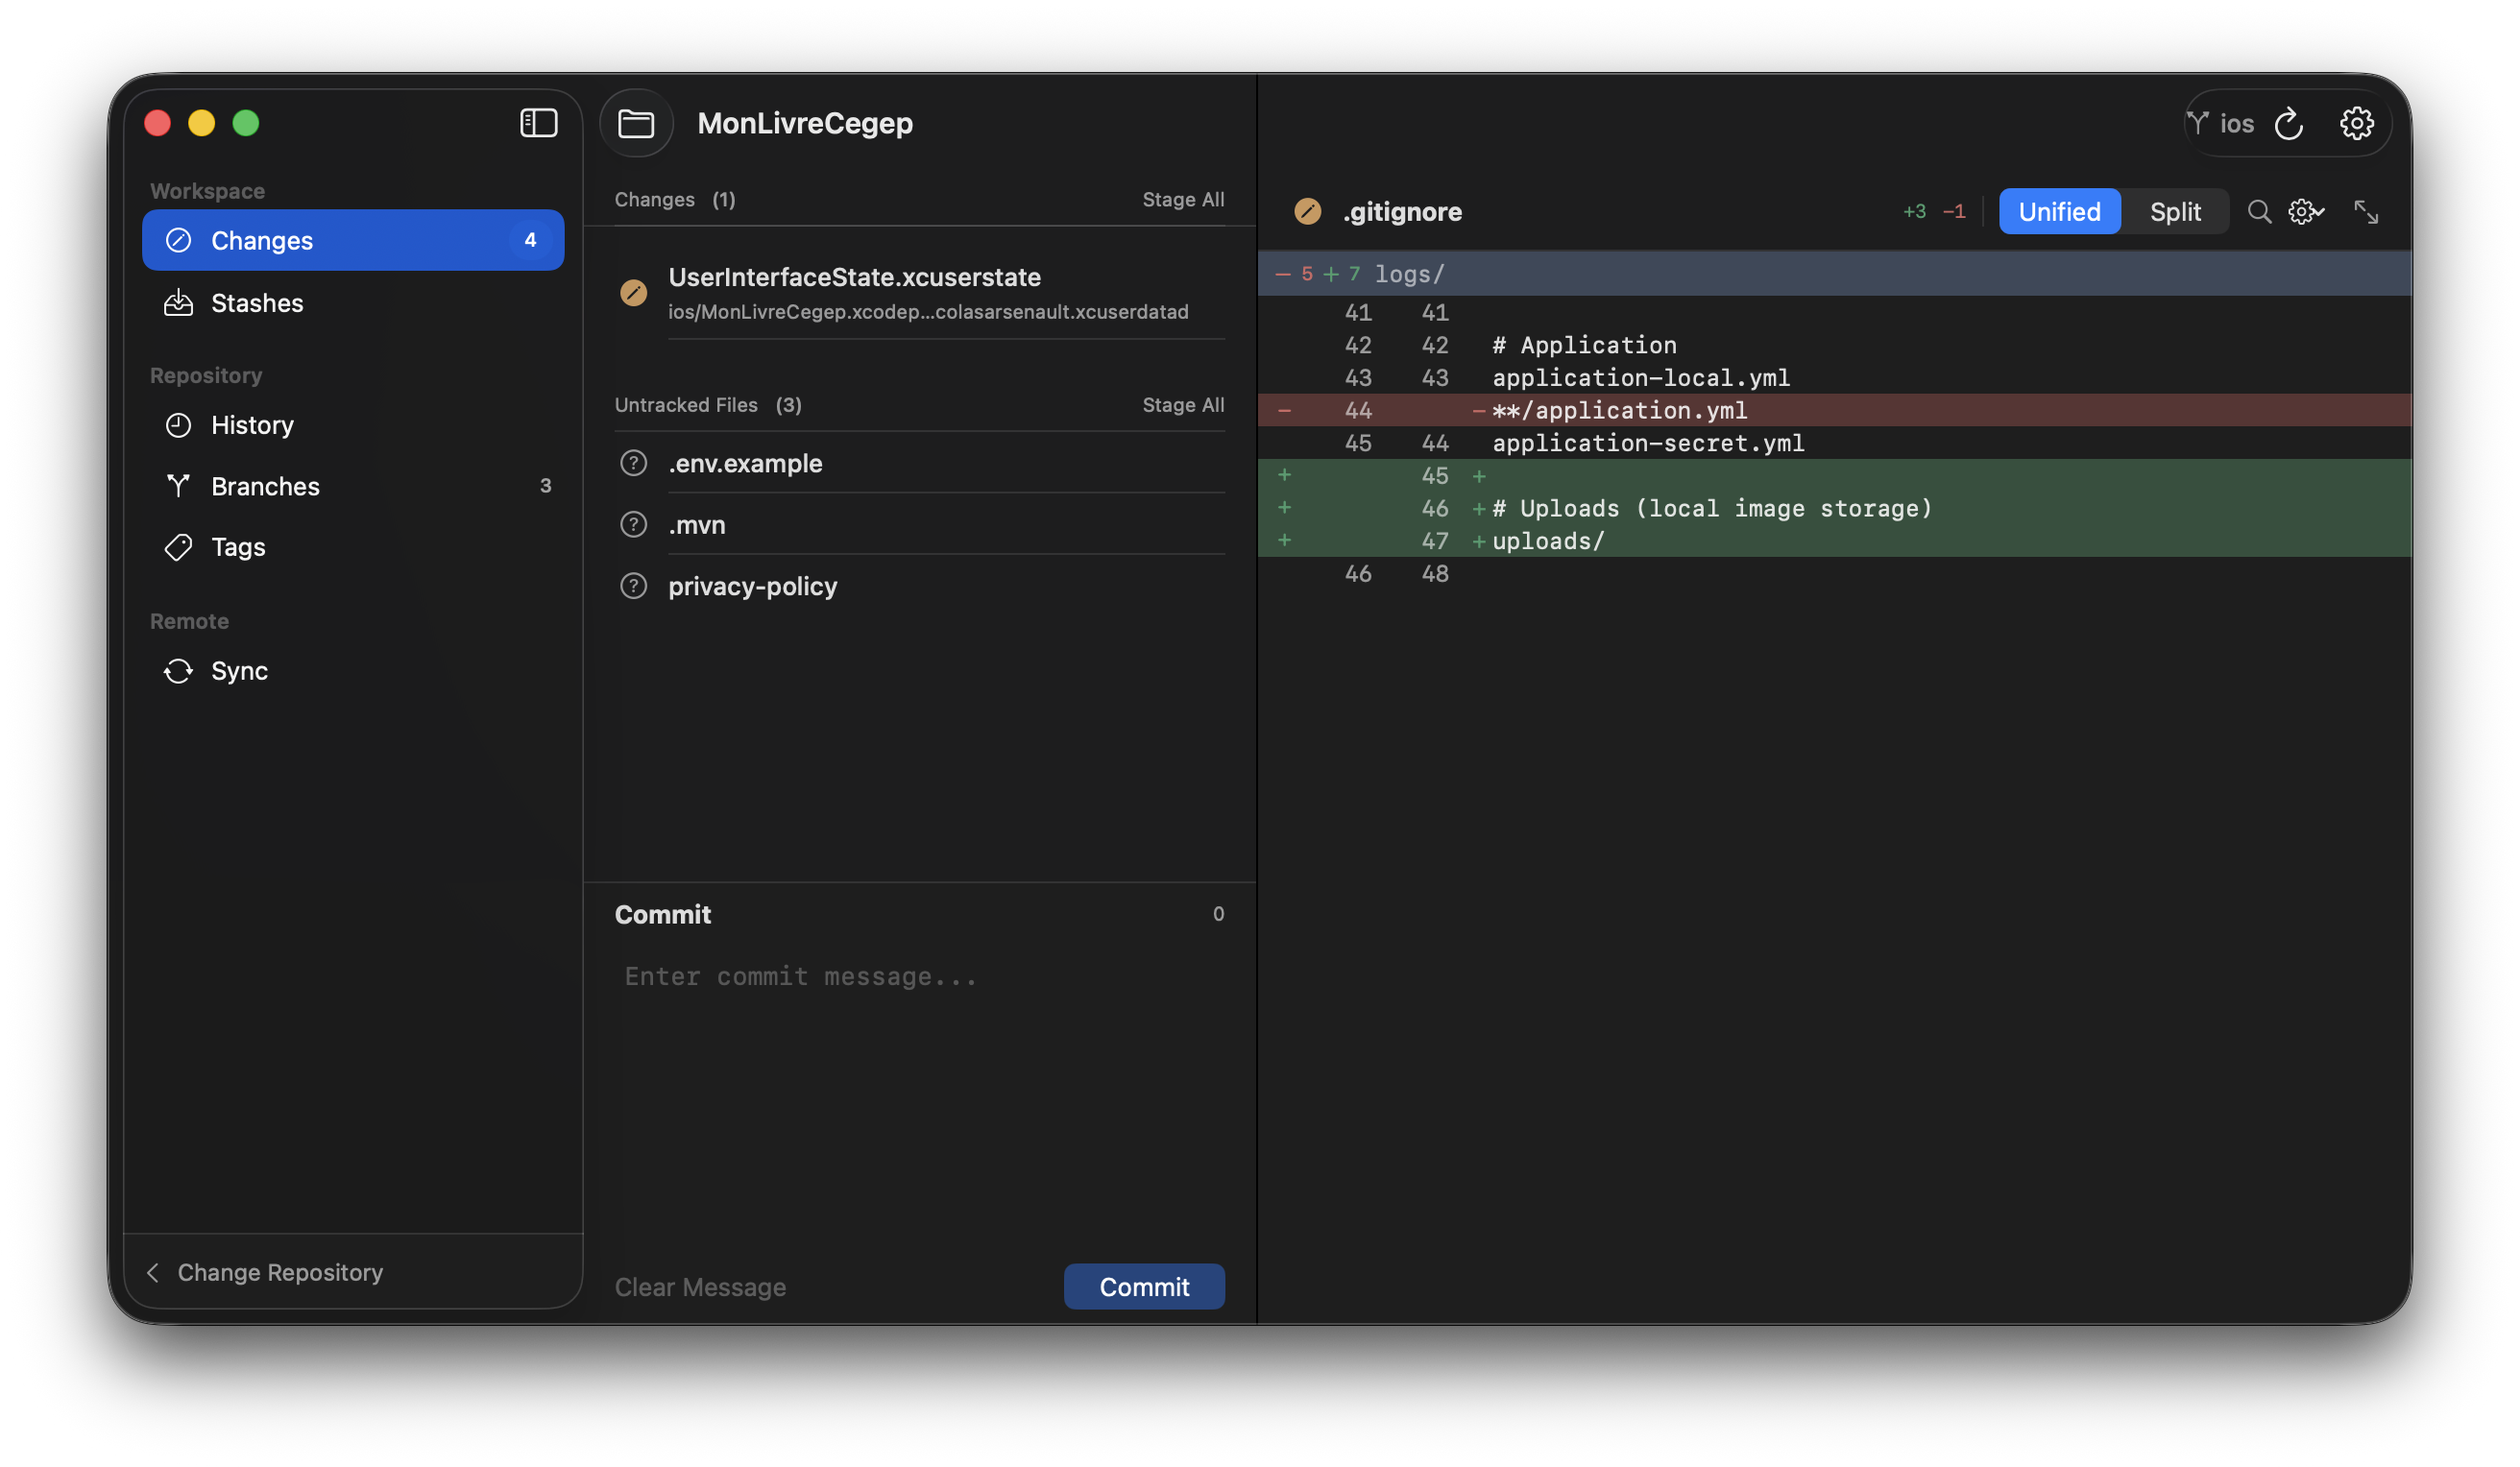Select the privacy-policy untracked item

tap(920, 586)
